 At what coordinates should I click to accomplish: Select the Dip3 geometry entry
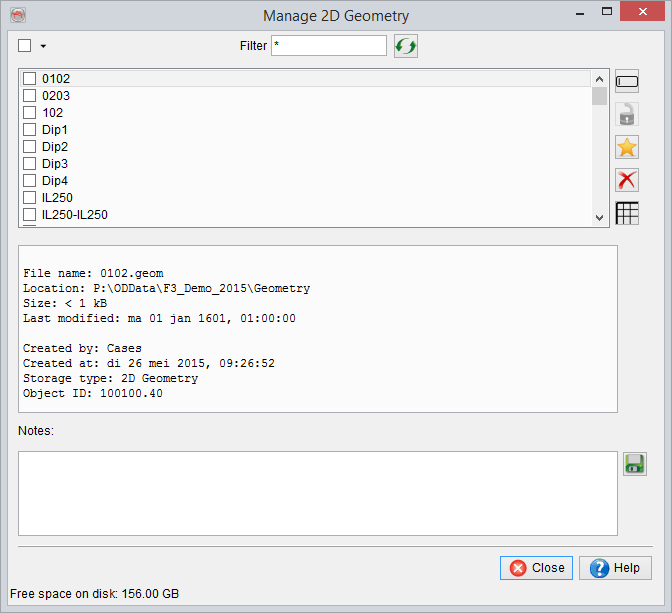pos(55,164)
